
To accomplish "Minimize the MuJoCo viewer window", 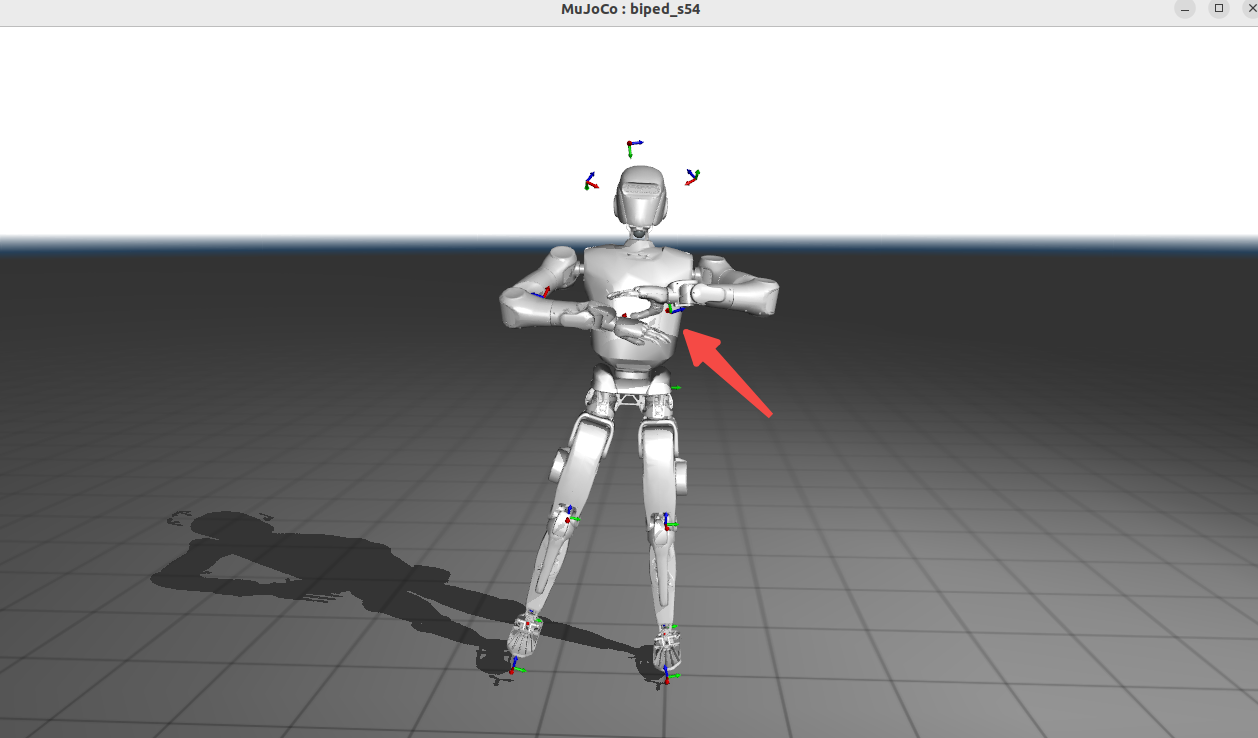I will point(1185,9).
